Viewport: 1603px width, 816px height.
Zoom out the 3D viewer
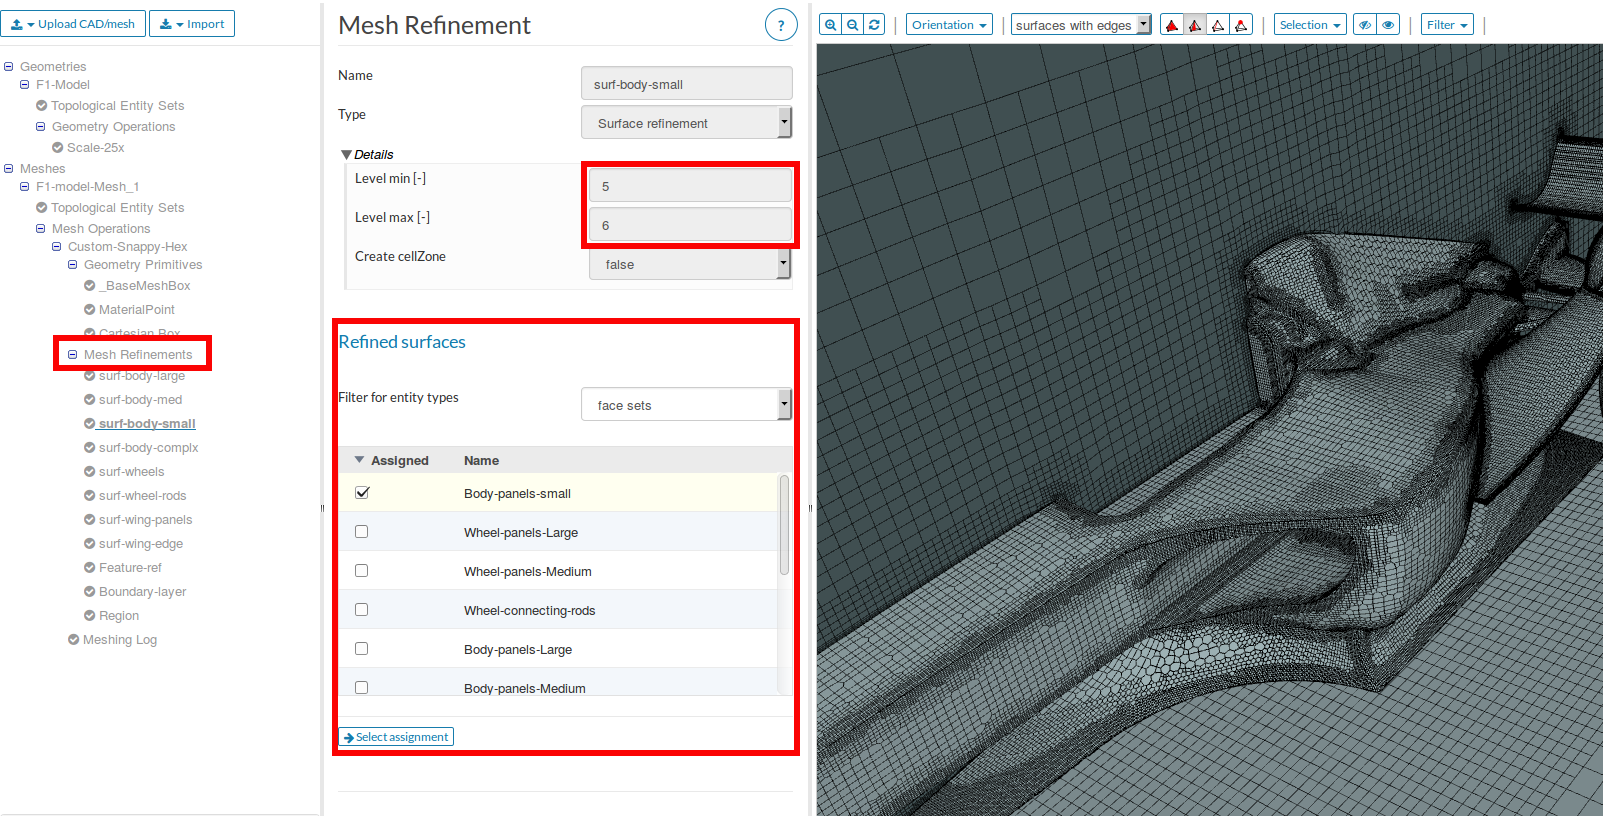point(852,25)
